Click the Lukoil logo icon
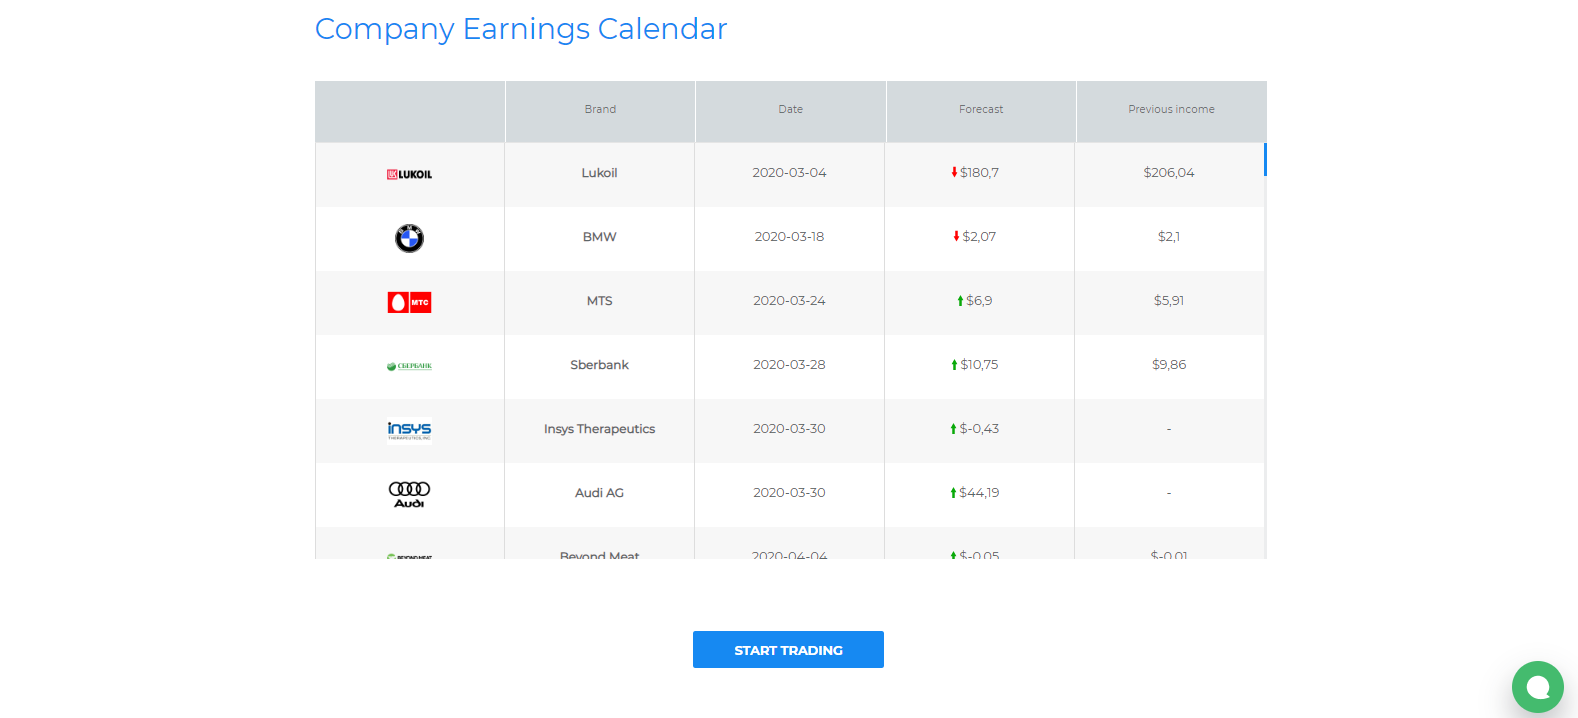 [x=409, y=174]
